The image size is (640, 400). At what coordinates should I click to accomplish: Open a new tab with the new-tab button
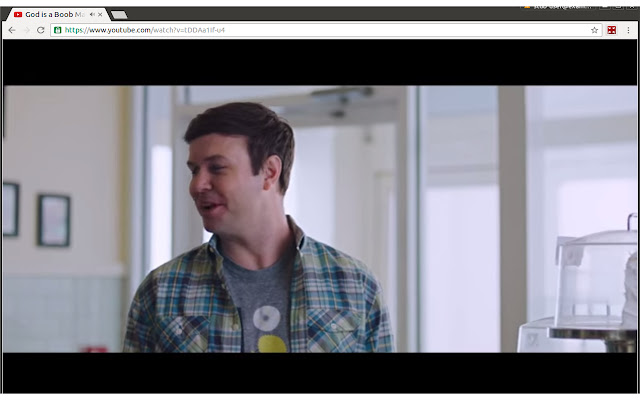click(x=119, y=15)
